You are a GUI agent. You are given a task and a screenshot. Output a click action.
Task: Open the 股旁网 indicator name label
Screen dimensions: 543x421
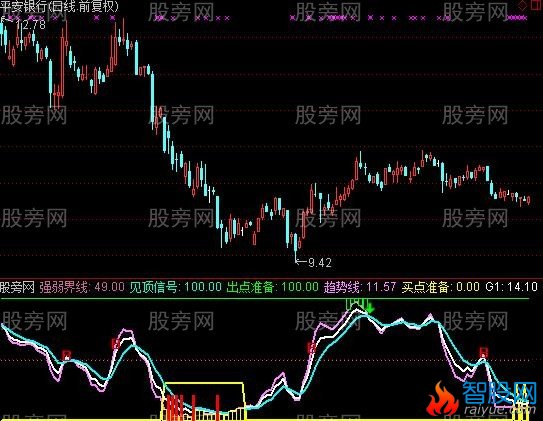[x=17, y=287]
